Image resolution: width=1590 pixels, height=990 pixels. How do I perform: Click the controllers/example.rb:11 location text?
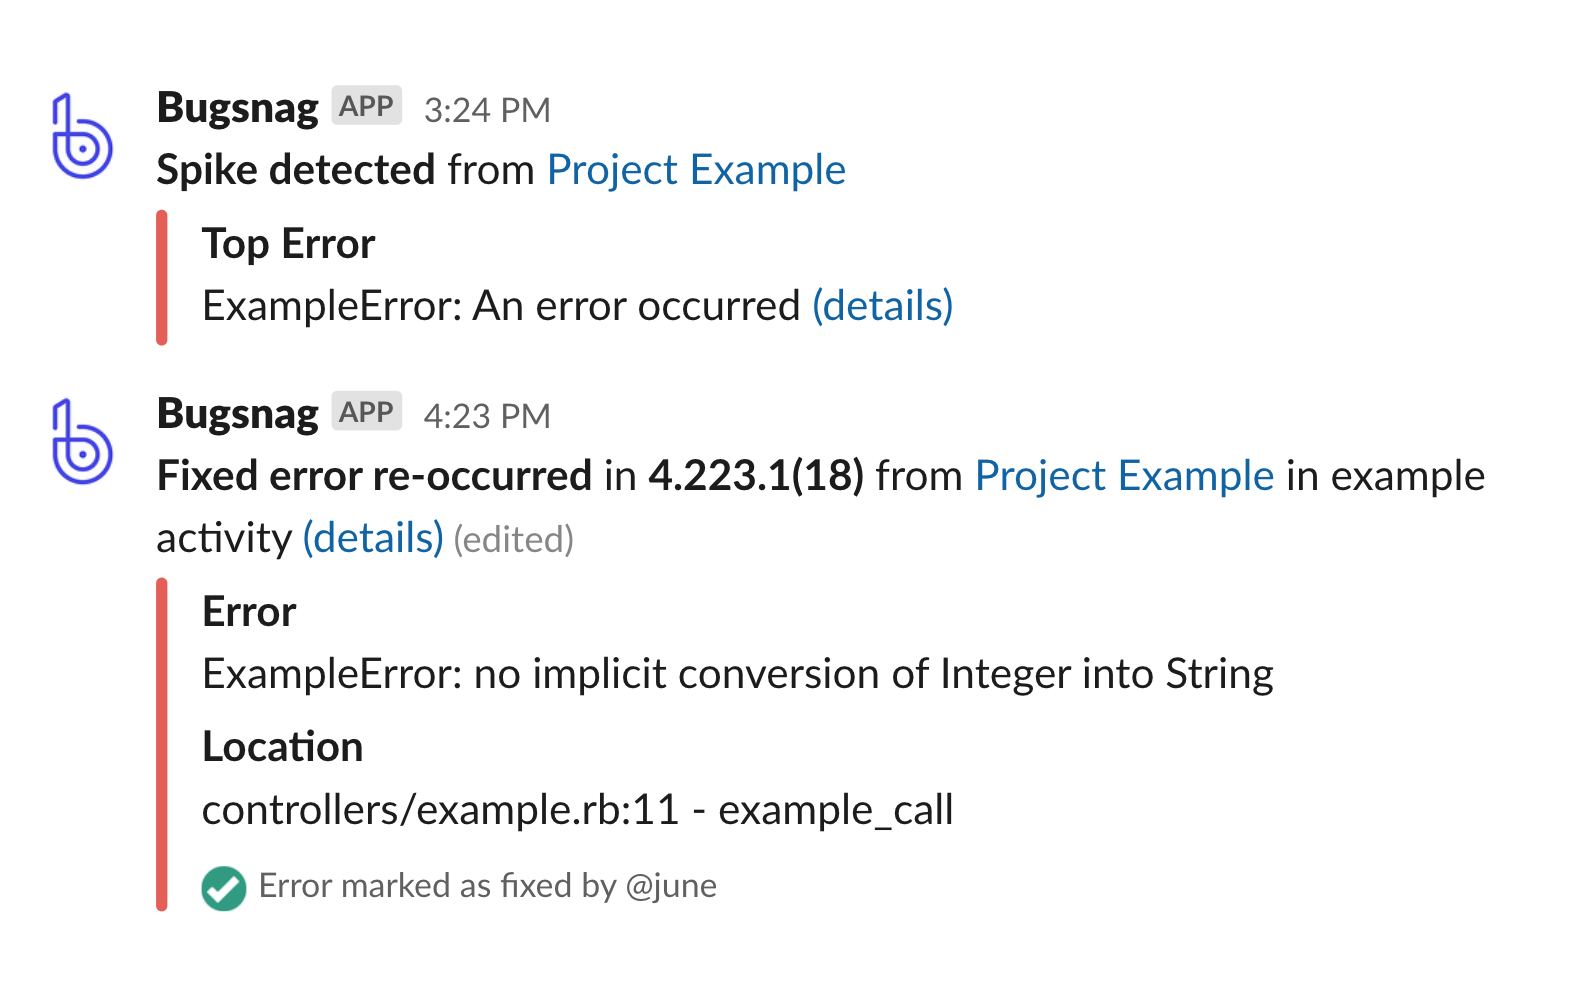click(x=441, y=810)
